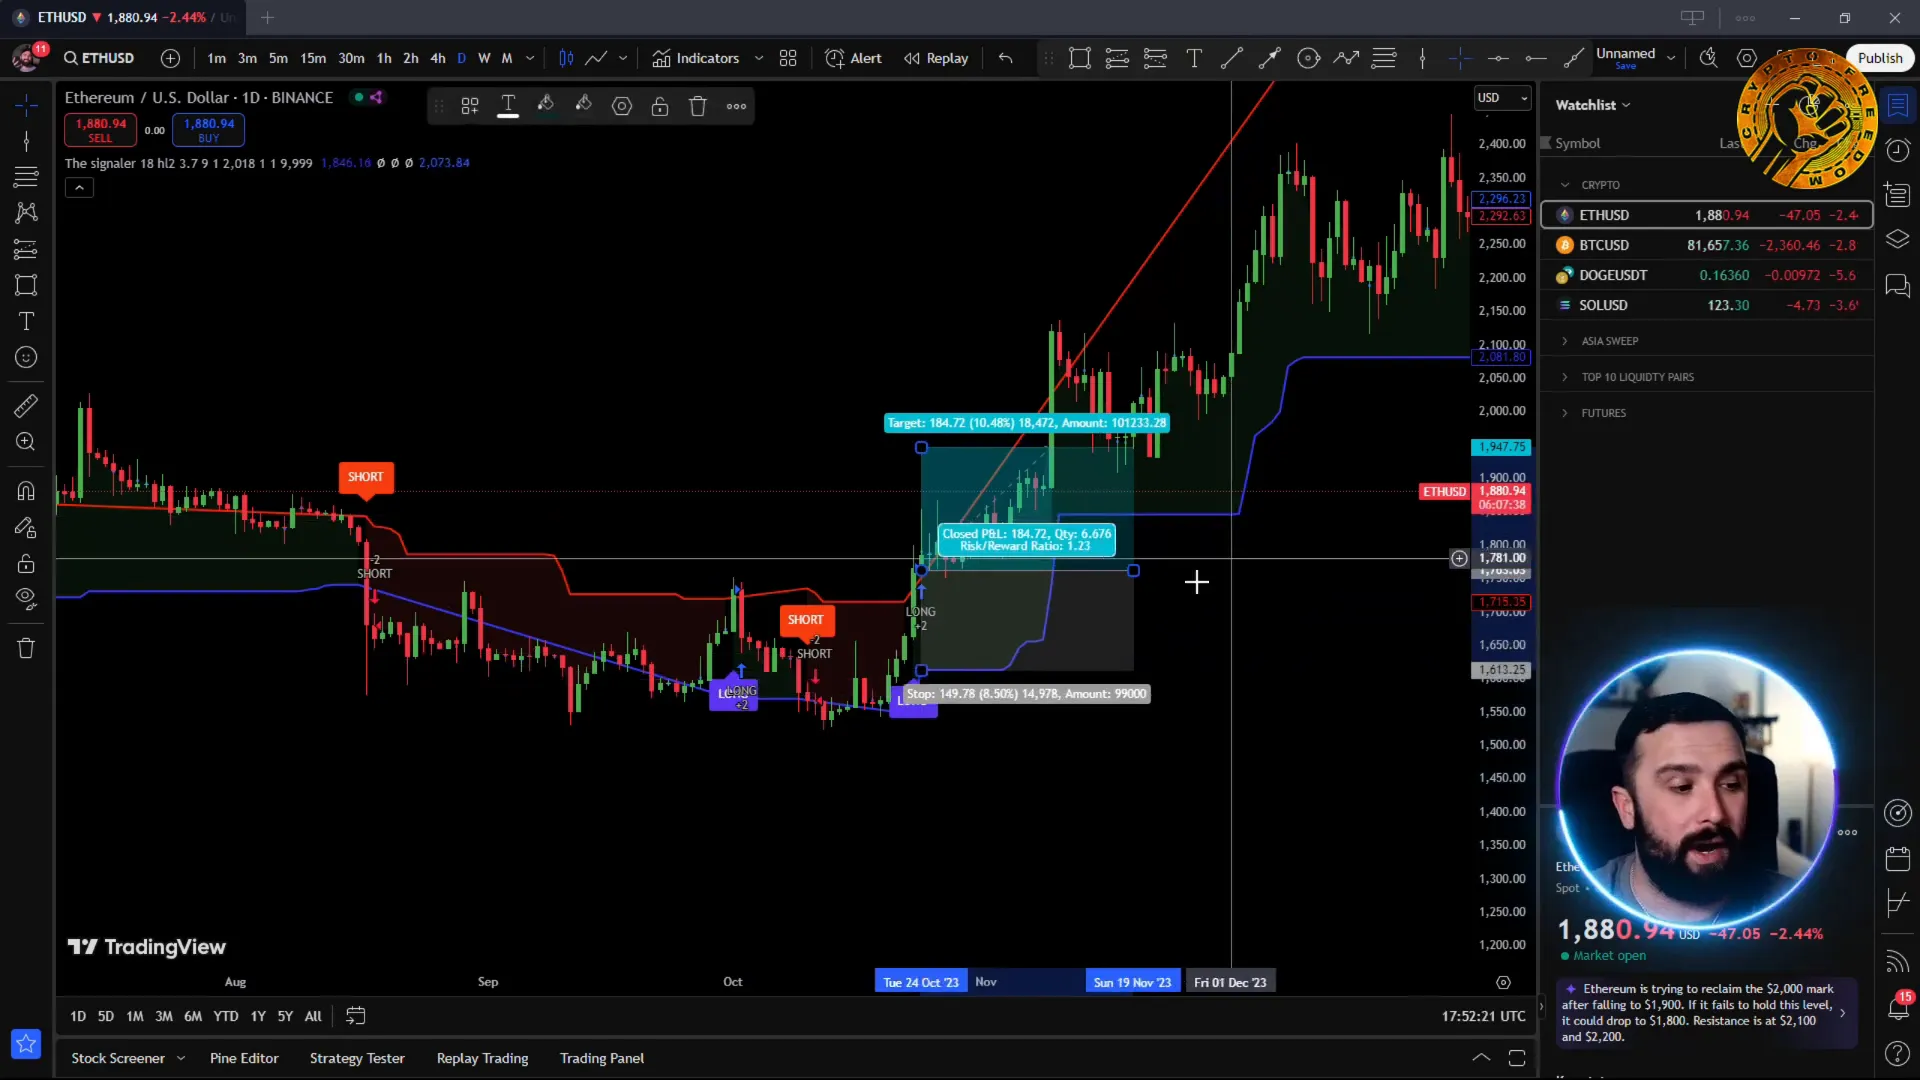Open the Indicators dialog

[x=696, y=58]
